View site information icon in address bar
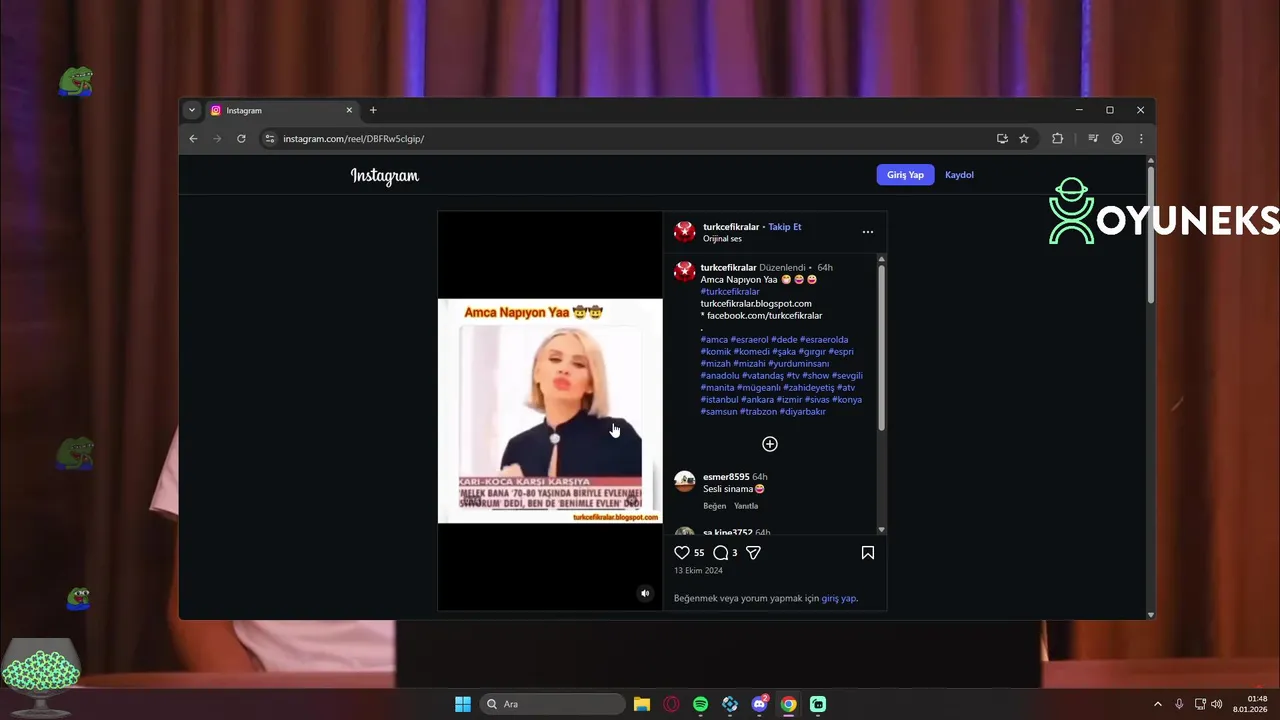This screenshot has height=720, width=1280. point(269,139)
